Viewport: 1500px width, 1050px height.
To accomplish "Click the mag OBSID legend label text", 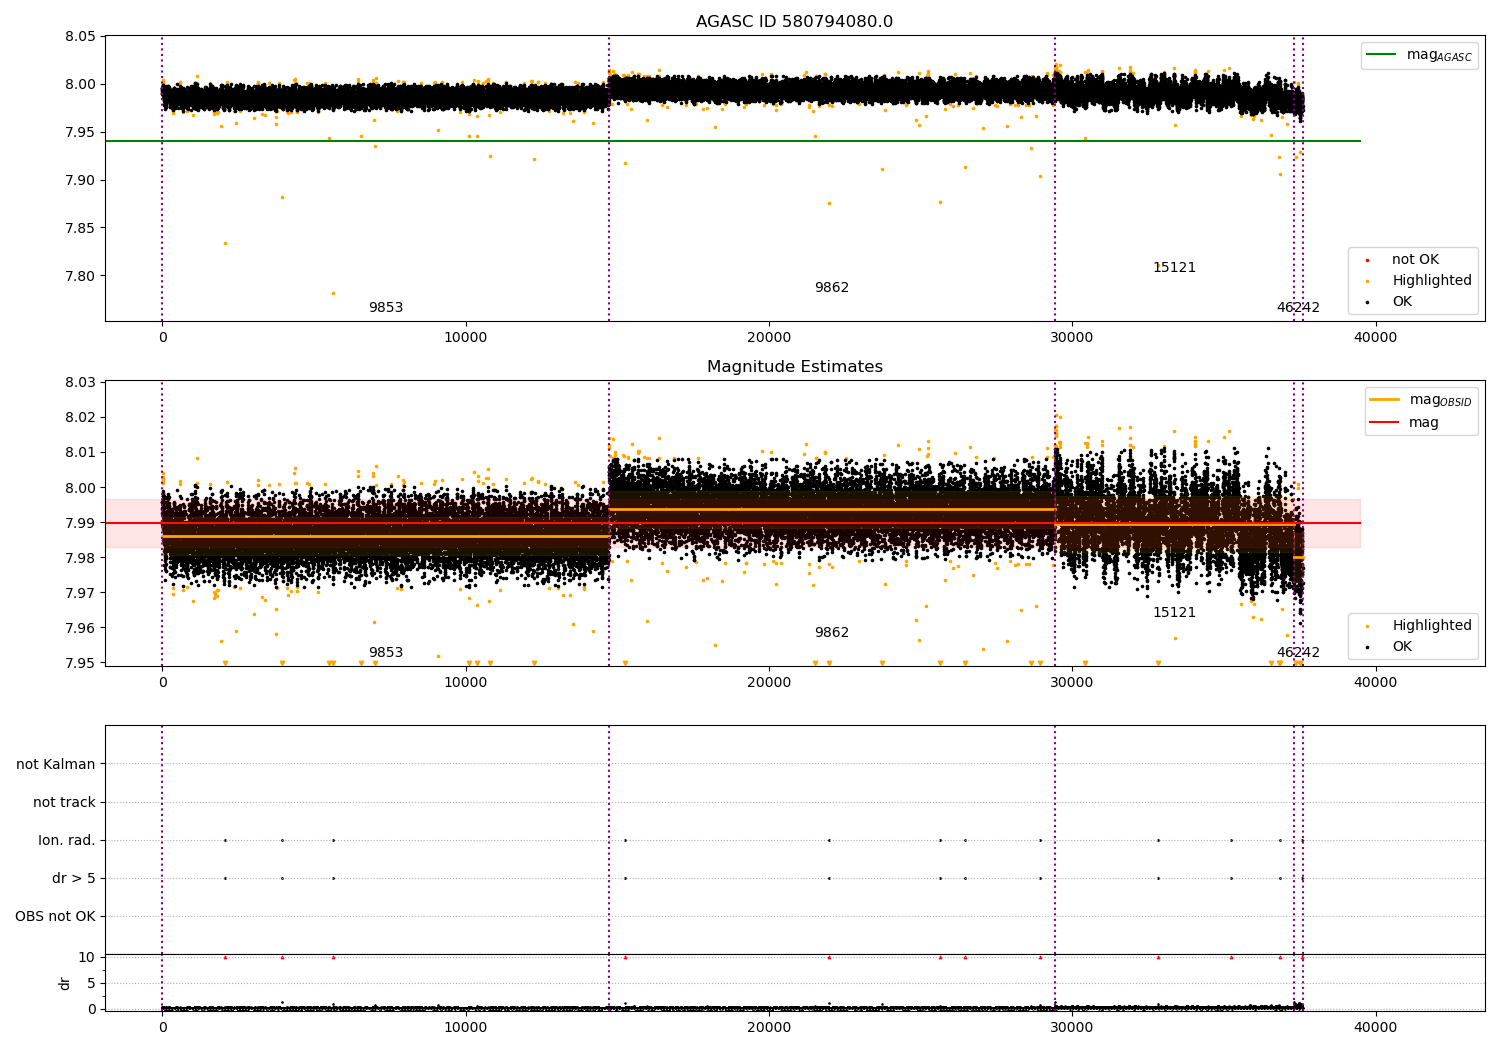I will click(1440, 400).
